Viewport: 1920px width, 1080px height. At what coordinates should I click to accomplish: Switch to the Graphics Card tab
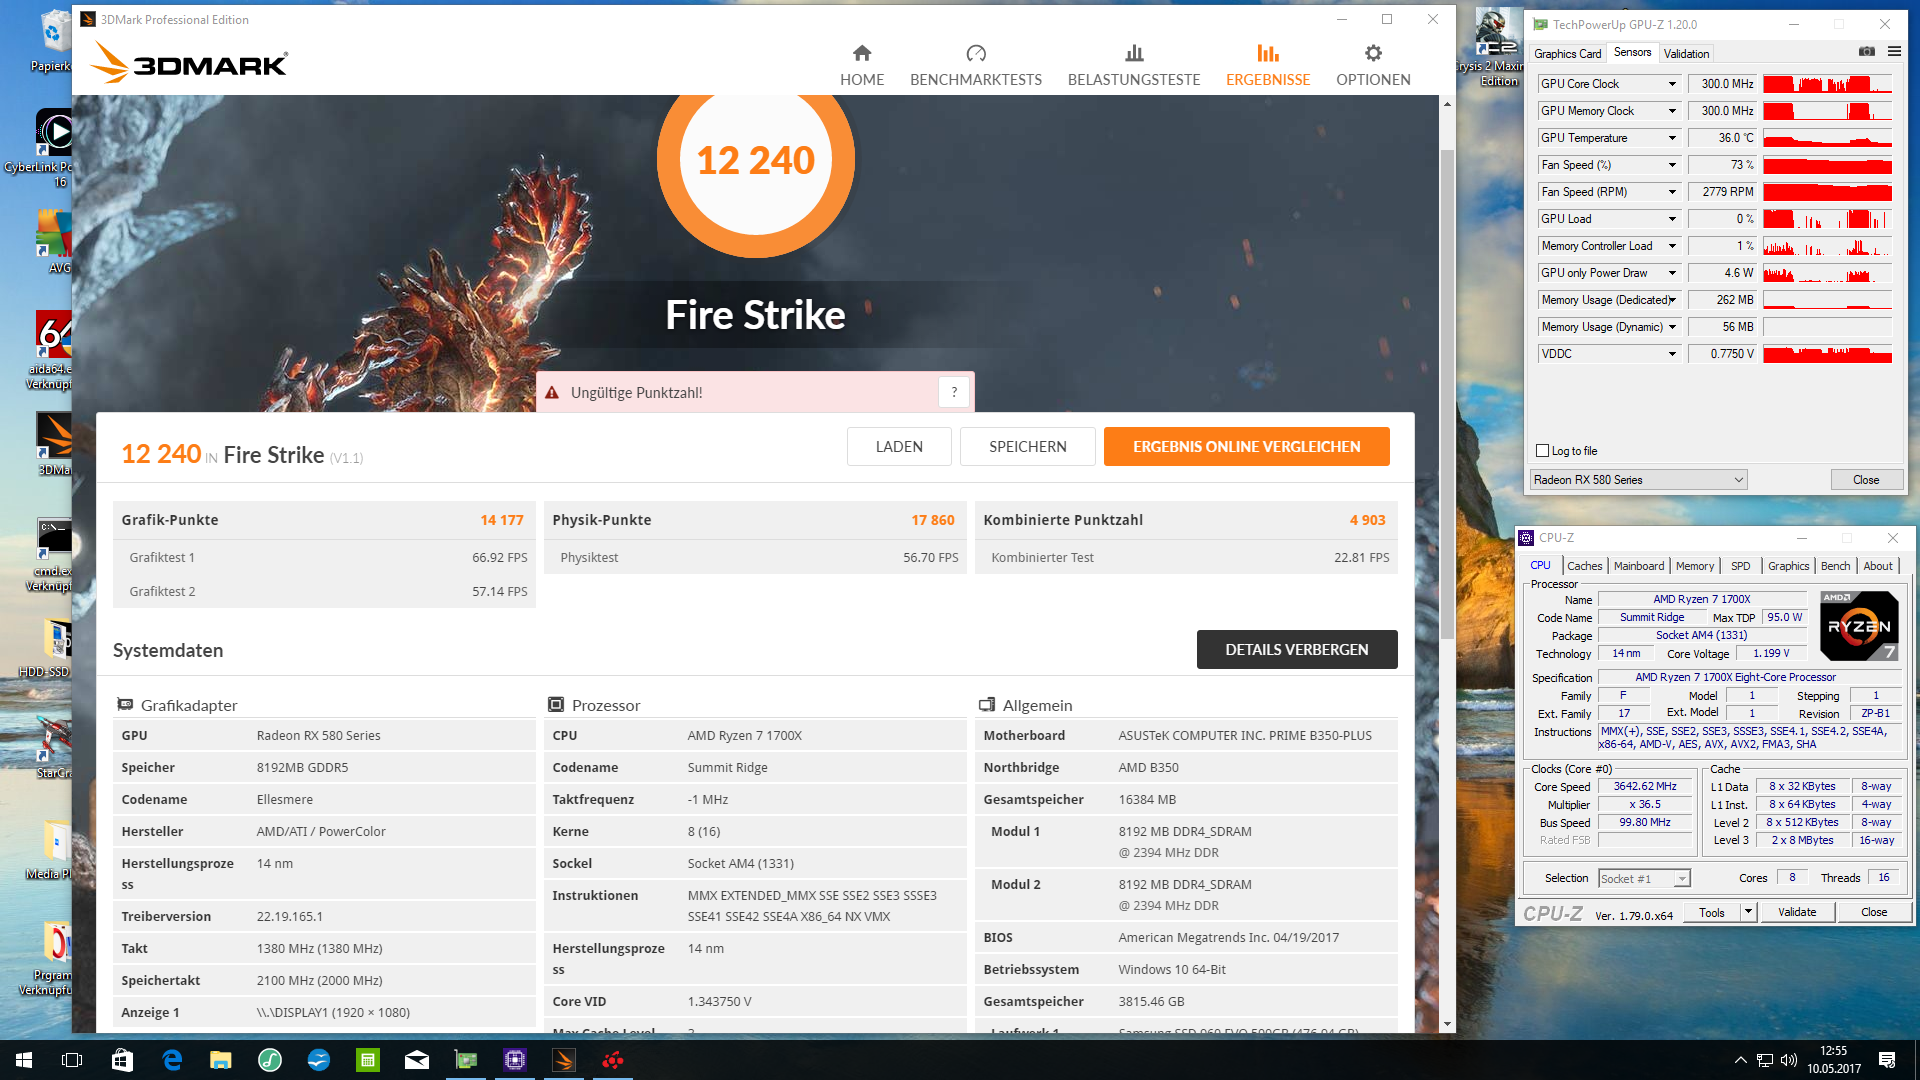(1567, 54)
